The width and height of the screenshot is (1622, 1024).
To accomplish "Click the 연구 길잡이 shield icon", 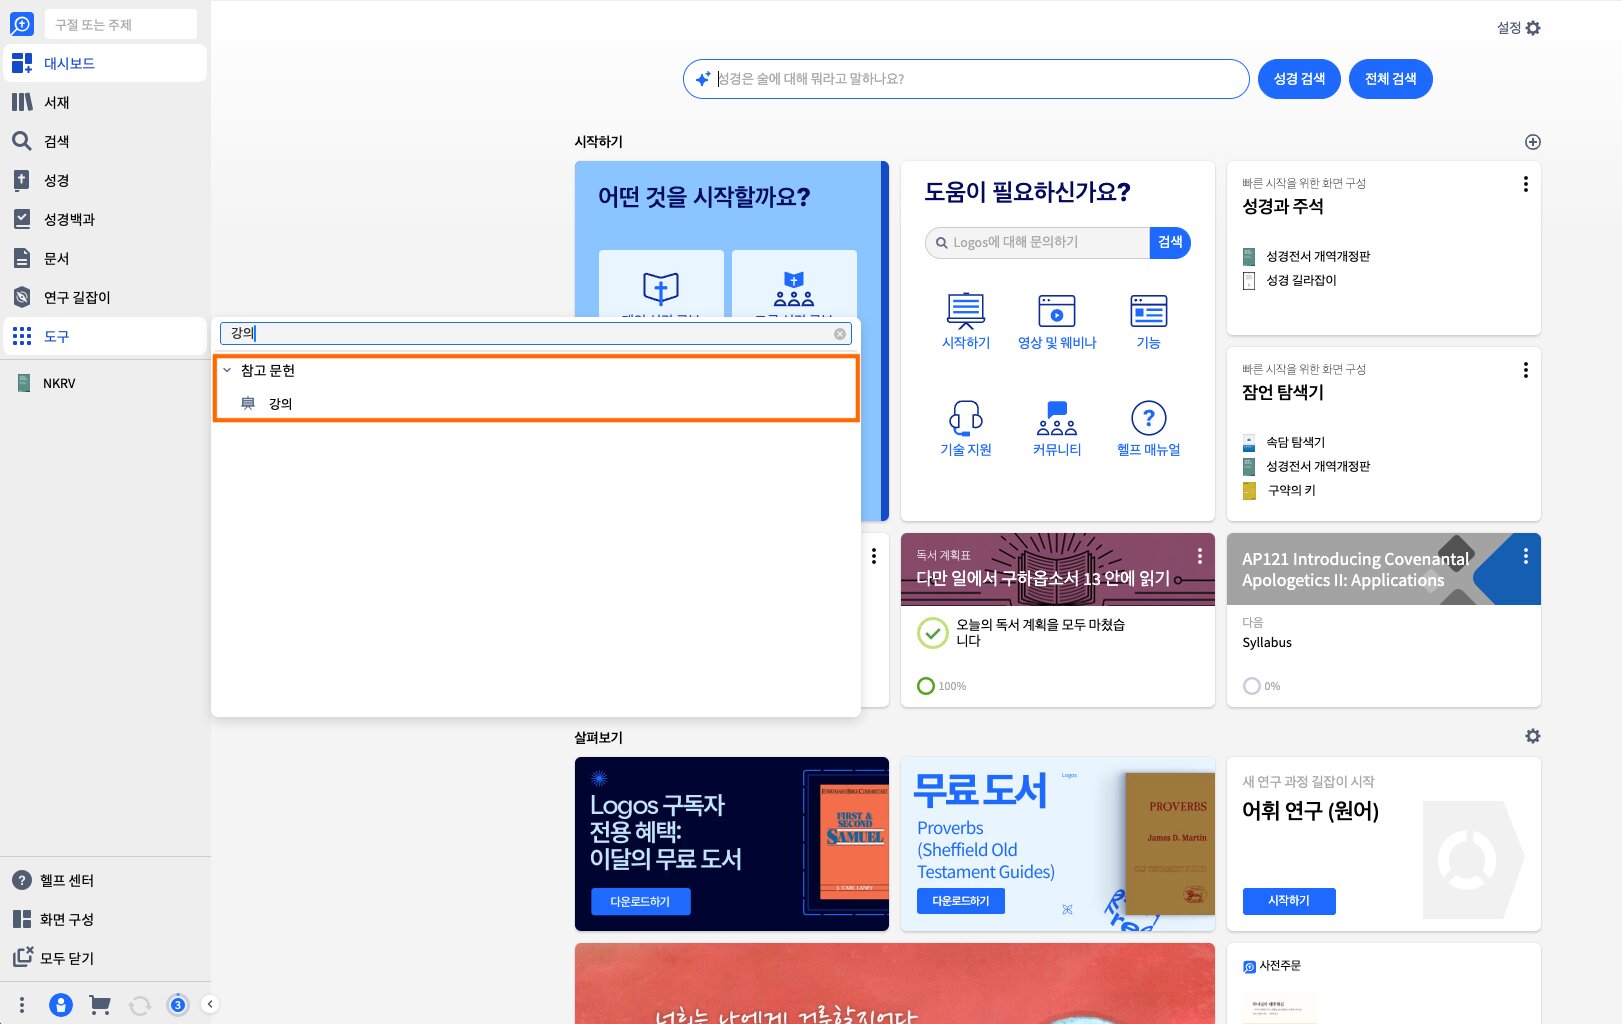I will (x=22, y=297).
